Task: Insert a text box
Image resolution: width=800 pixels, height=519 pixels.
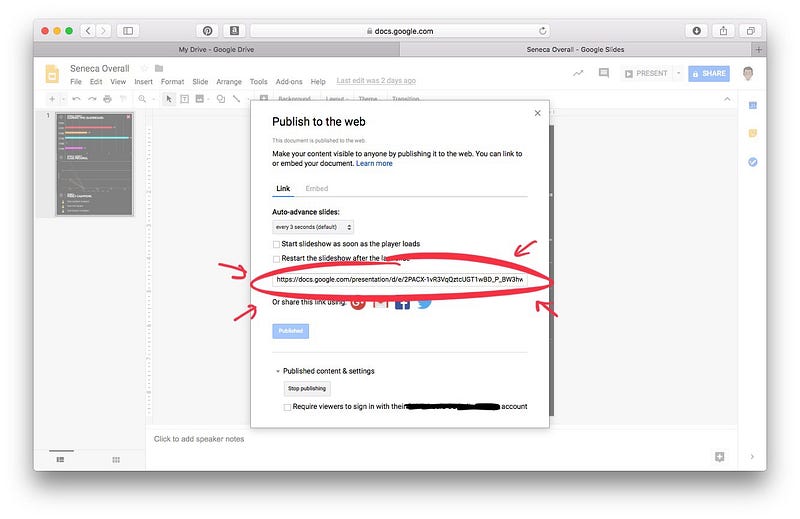Action: tap(185, 98)
